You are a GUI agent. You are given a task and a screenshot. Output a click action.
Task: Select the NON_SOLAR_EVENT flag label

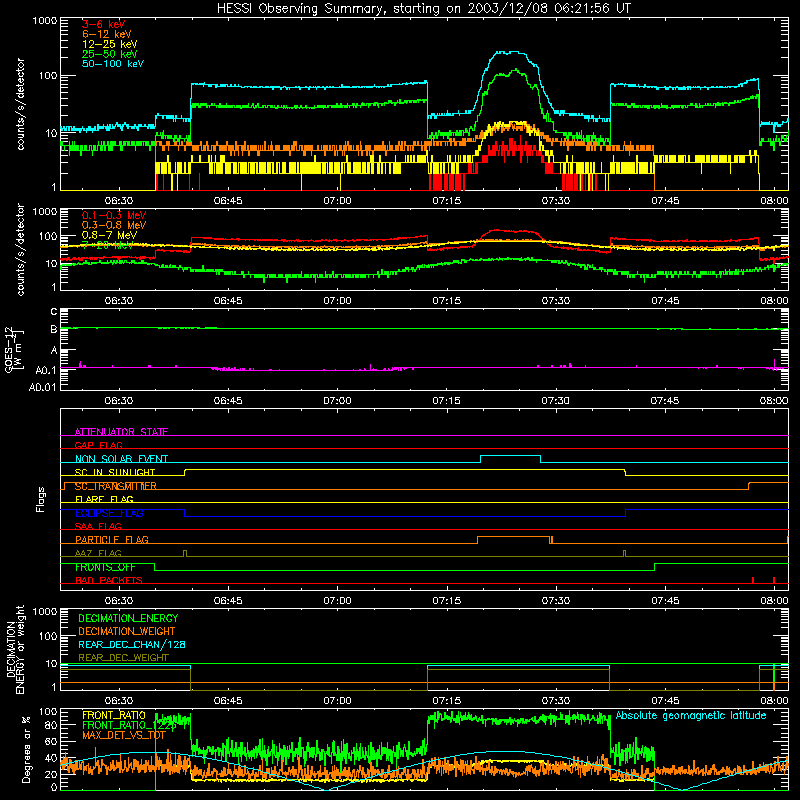click(121, 459)
